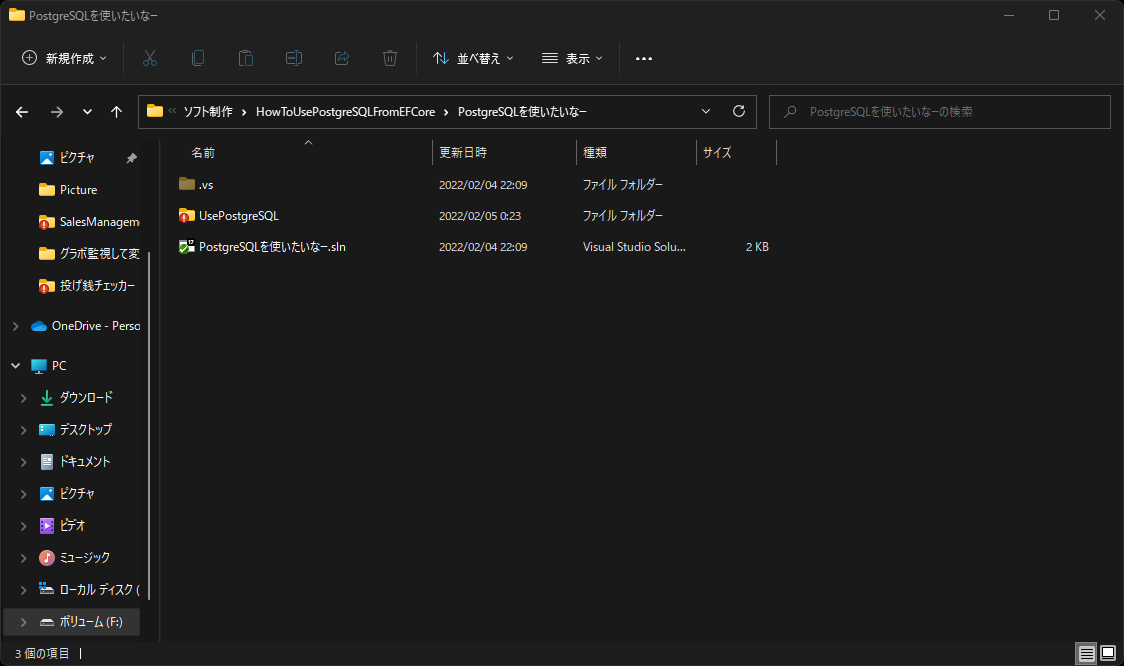
Task: Click the Copy icon in toolbar
Action: point(198,58)
